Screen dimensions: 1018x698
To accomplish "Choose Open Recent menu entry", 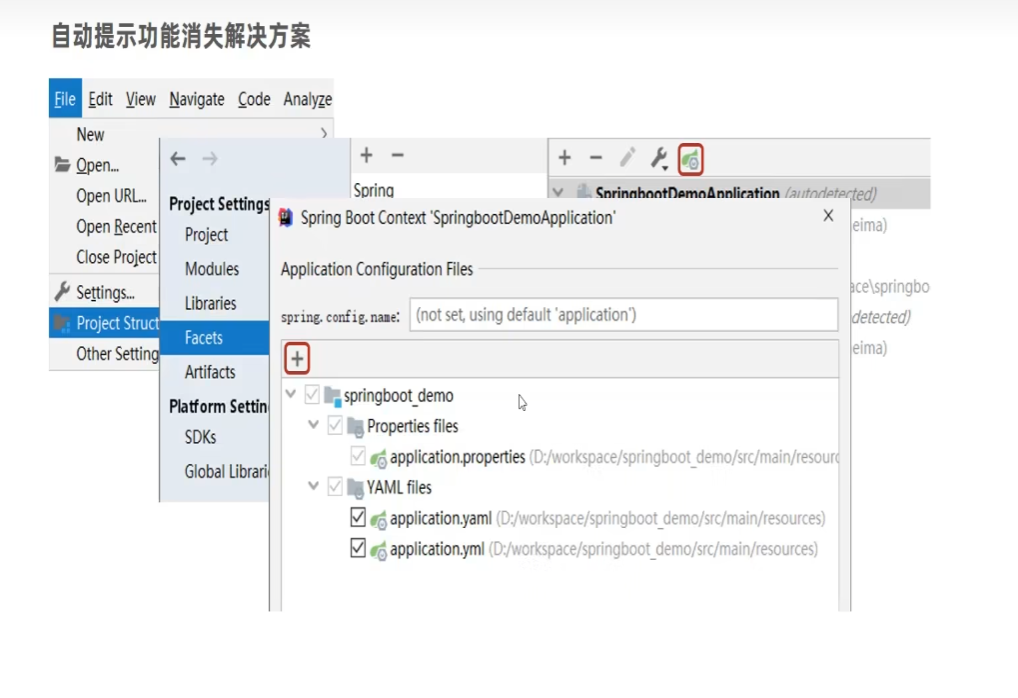I will click(x=116, y=226).
